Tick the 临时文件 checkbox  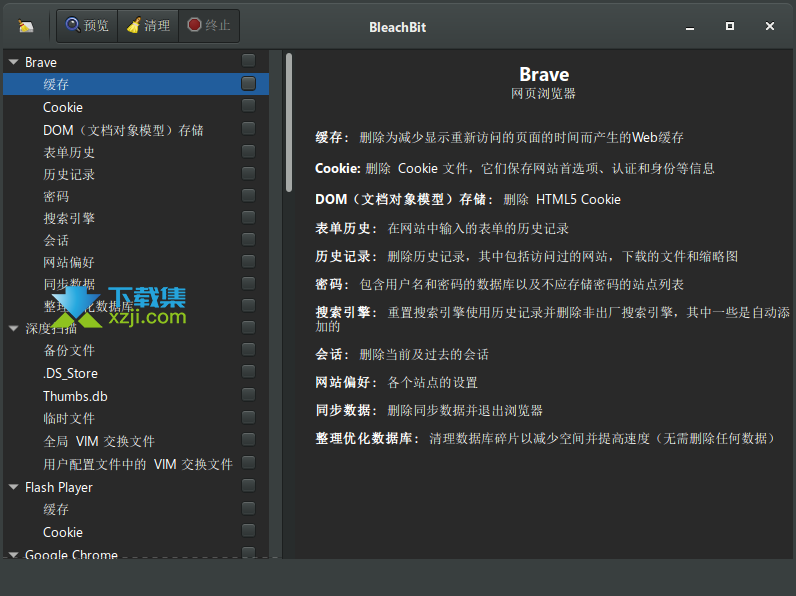pos(248,417)
